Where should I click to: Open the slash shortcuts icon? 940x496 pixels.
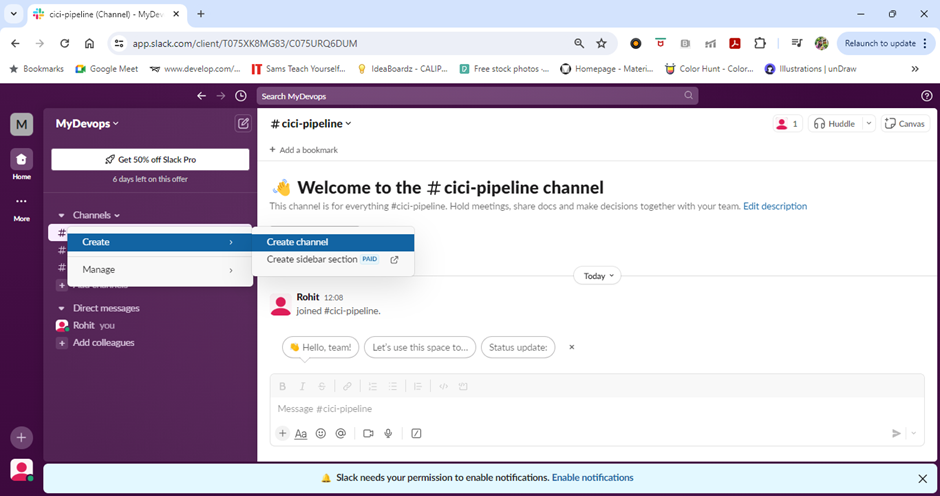point(416,433)
